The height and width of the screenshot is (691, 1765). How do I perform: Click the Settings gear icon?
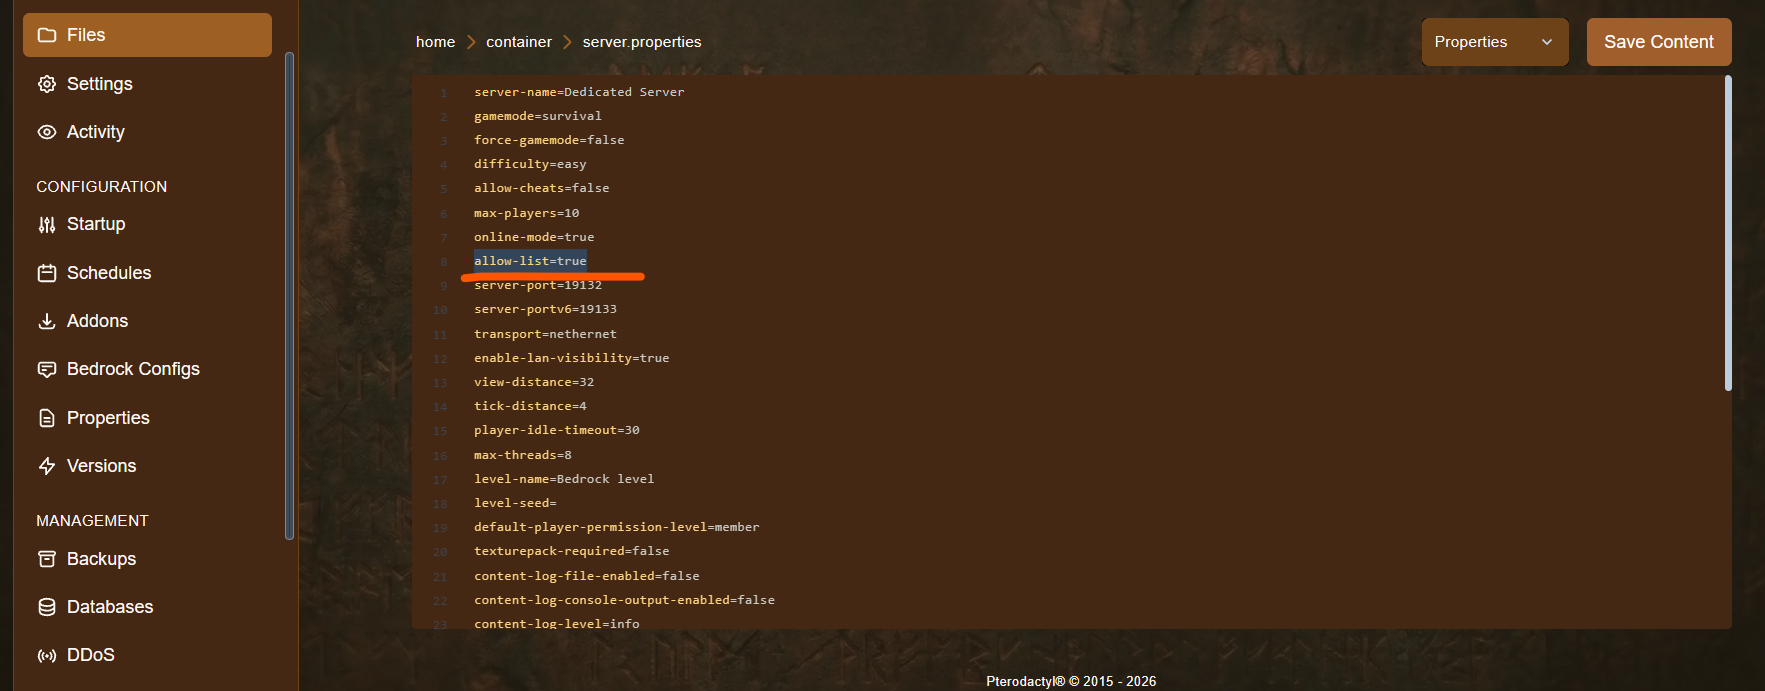pos(47,84)
